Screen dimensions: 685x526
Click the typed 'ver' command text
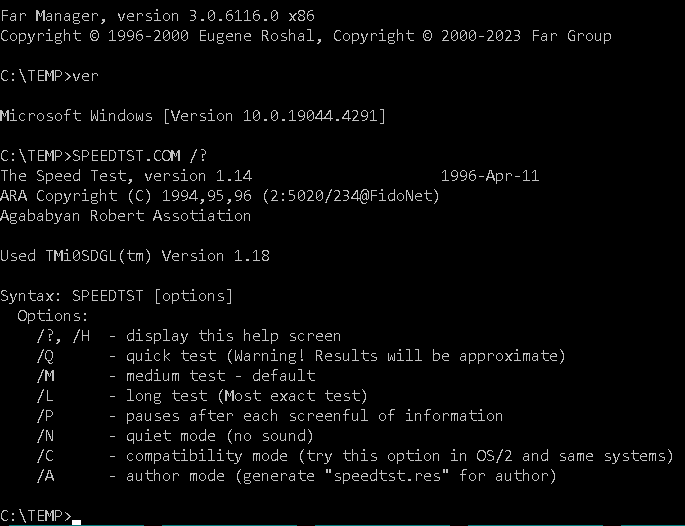point(86,76)
